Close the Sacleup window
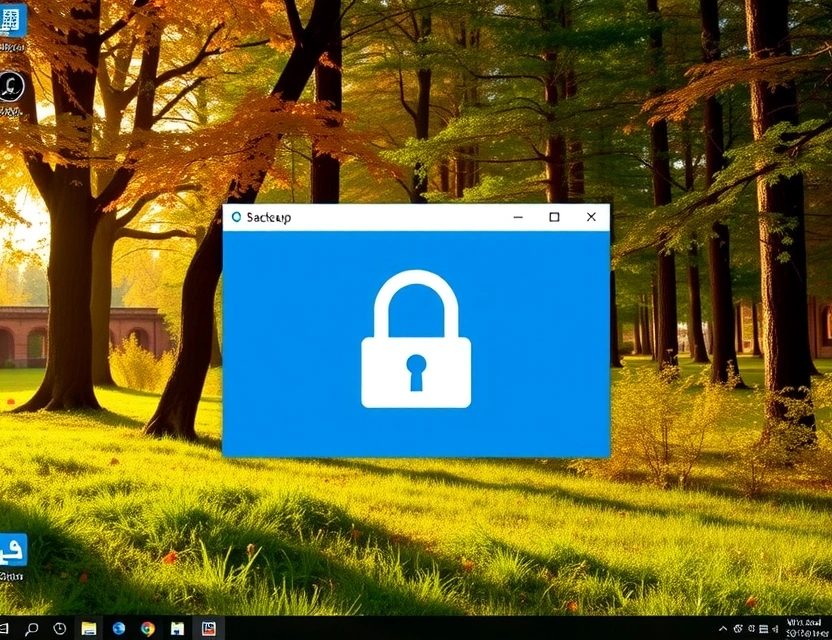Viewport: 832px width, 640px height. (x=591, y=217)
